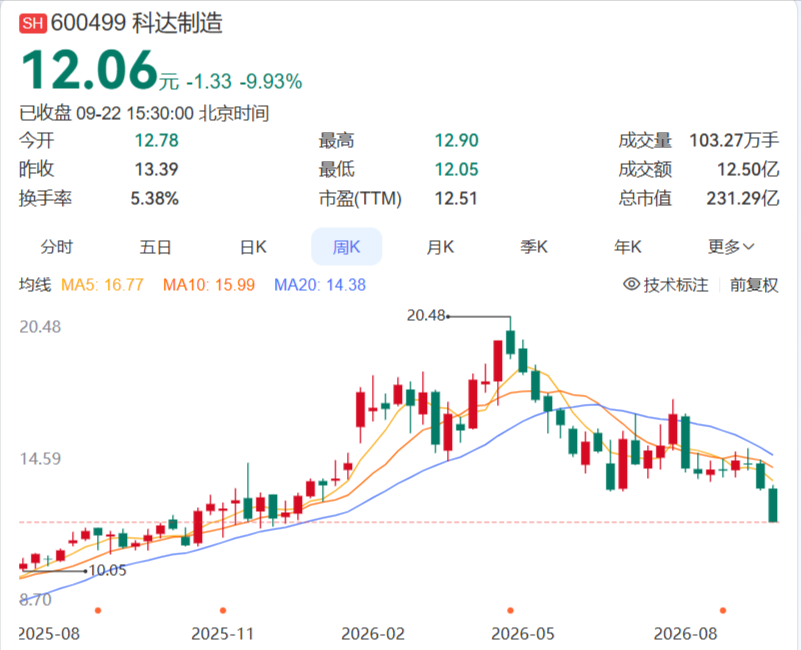
Task: Click the 市盈(TTM) value 12.51
Action: (456, 198)
